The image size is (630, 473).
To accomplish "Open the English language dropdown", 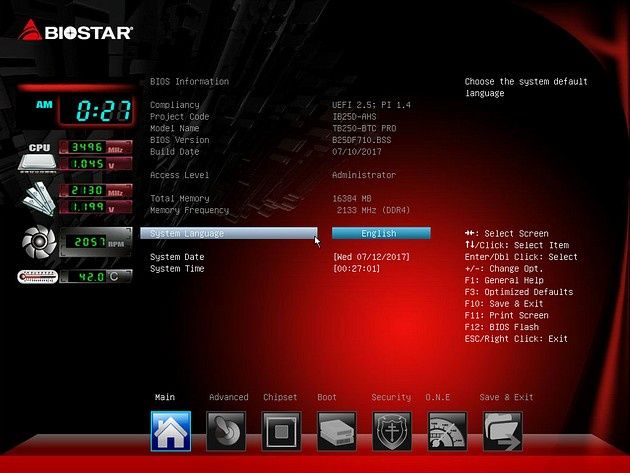I will pyautogui.click(x=381, y=233).
